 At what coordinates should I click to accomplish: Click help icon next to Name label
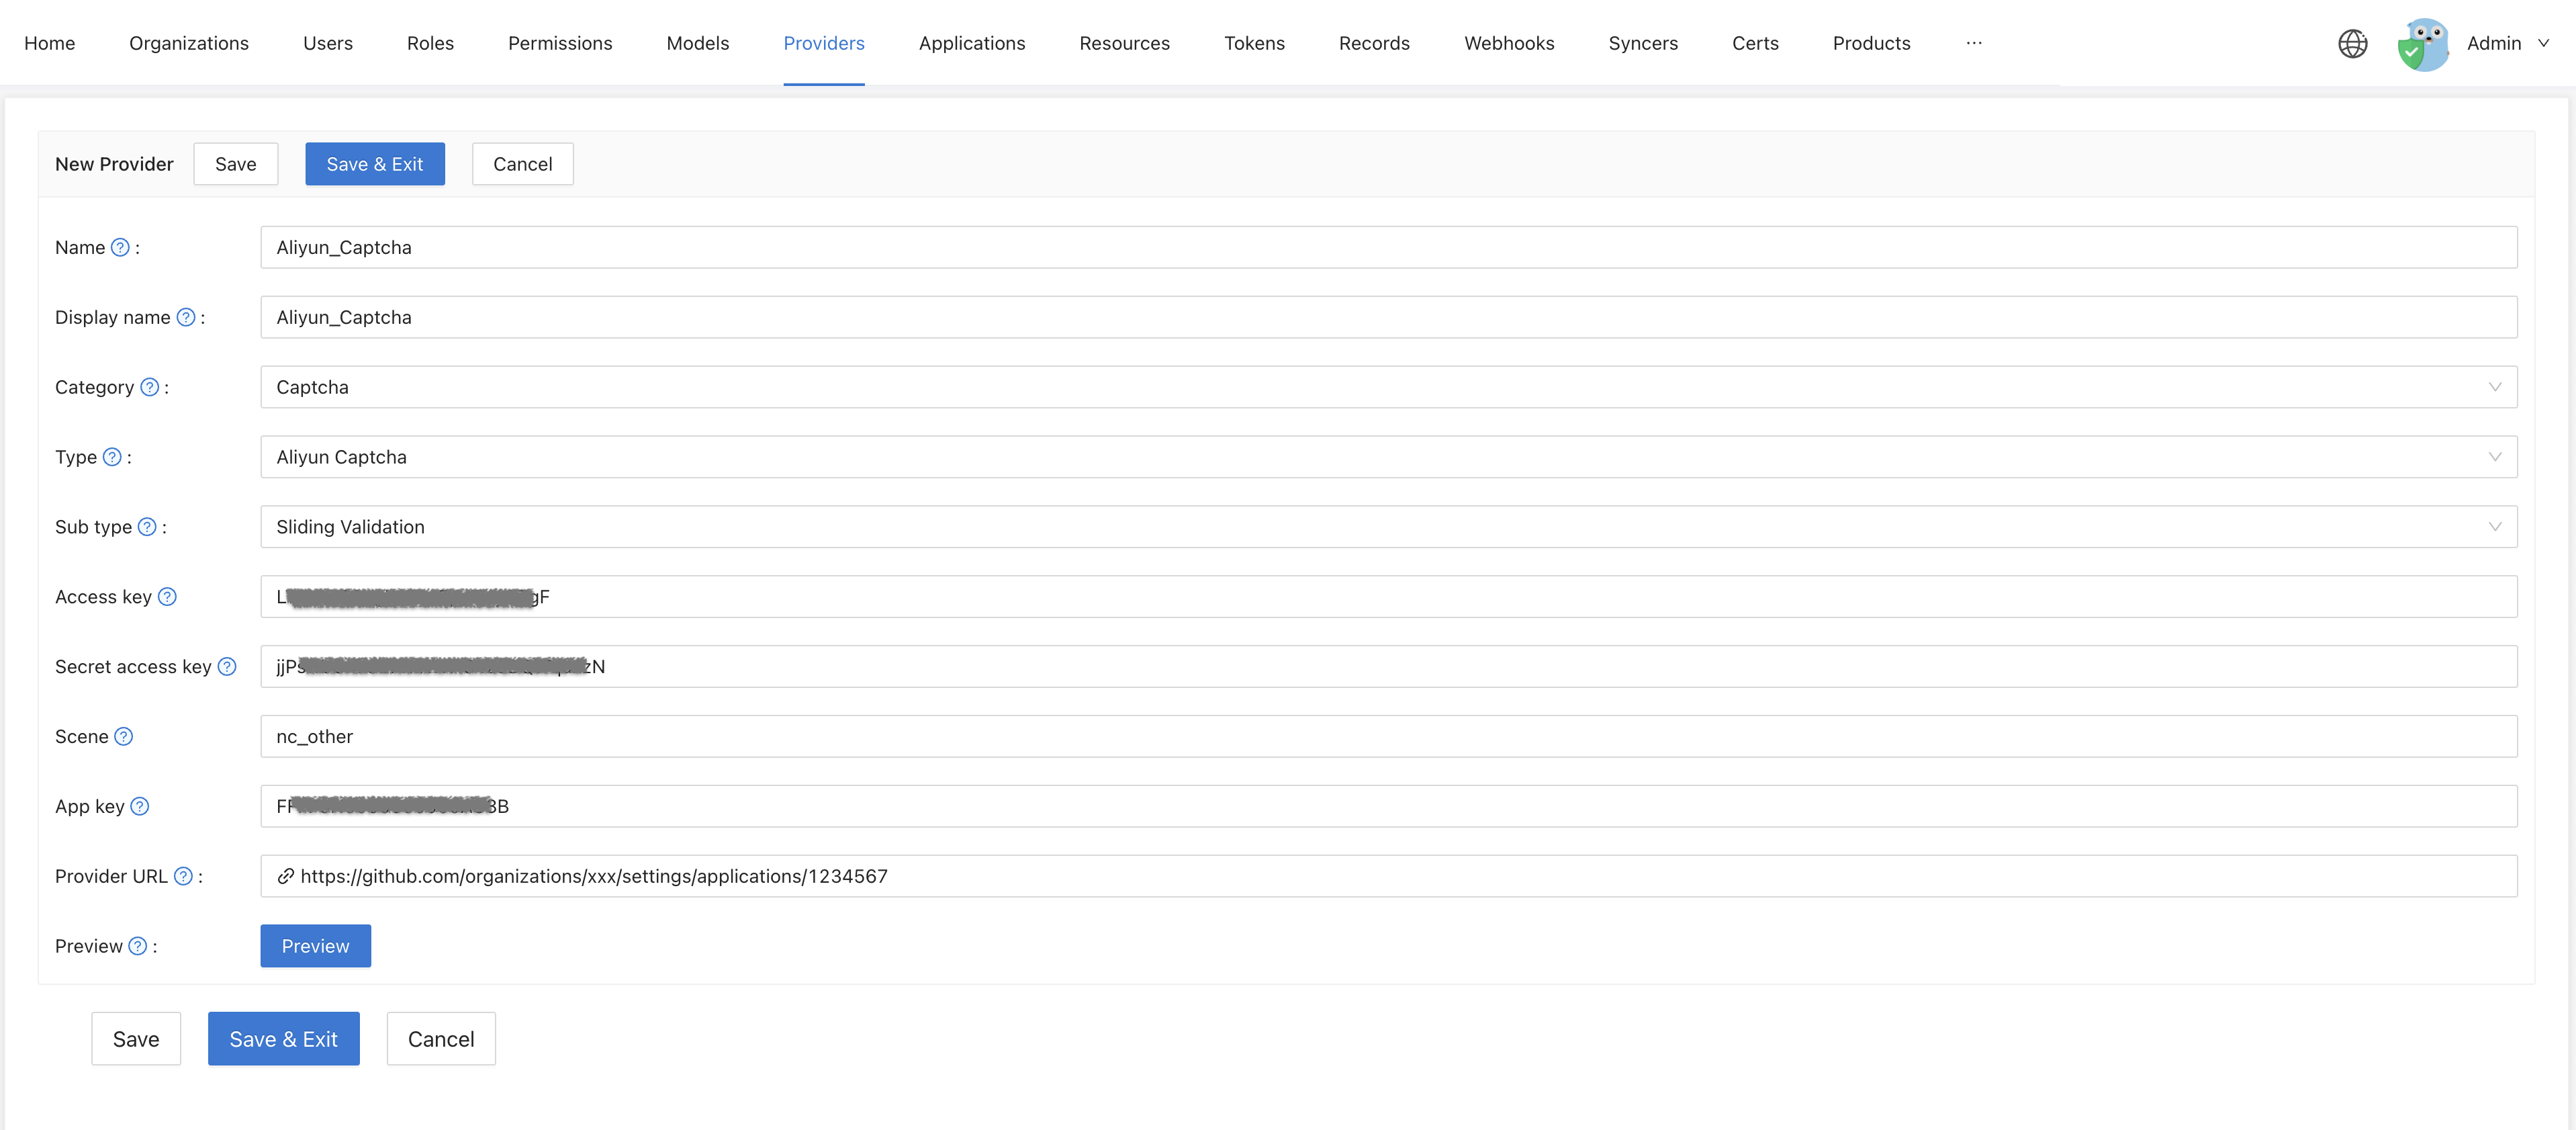[x=120, y=247]
